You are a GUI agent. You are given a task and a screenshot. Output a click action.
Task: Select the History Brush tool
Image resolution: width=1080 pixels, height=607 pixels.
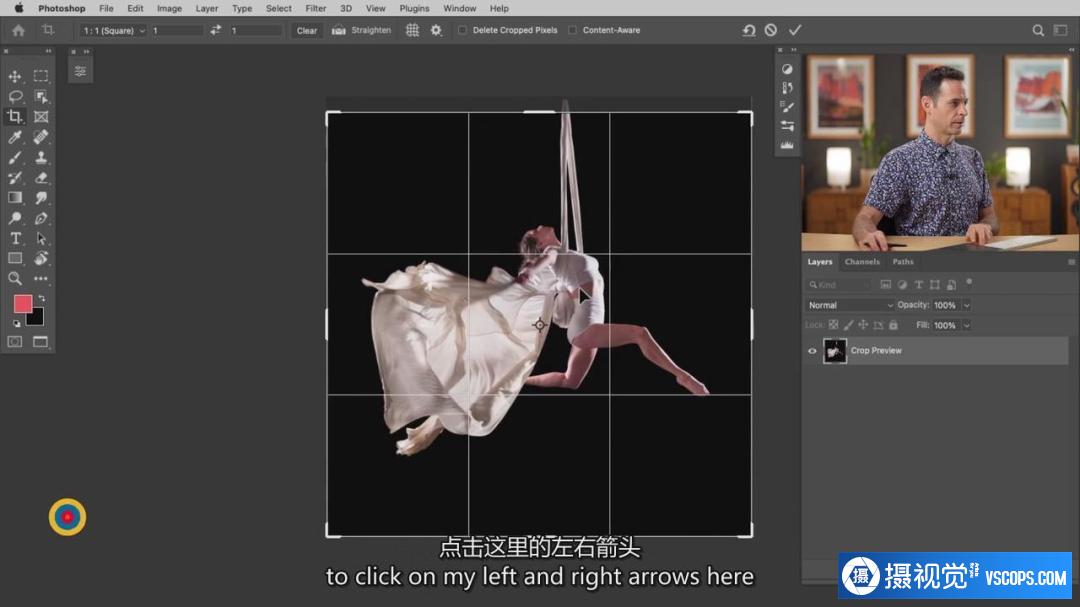tap(14, 178)
